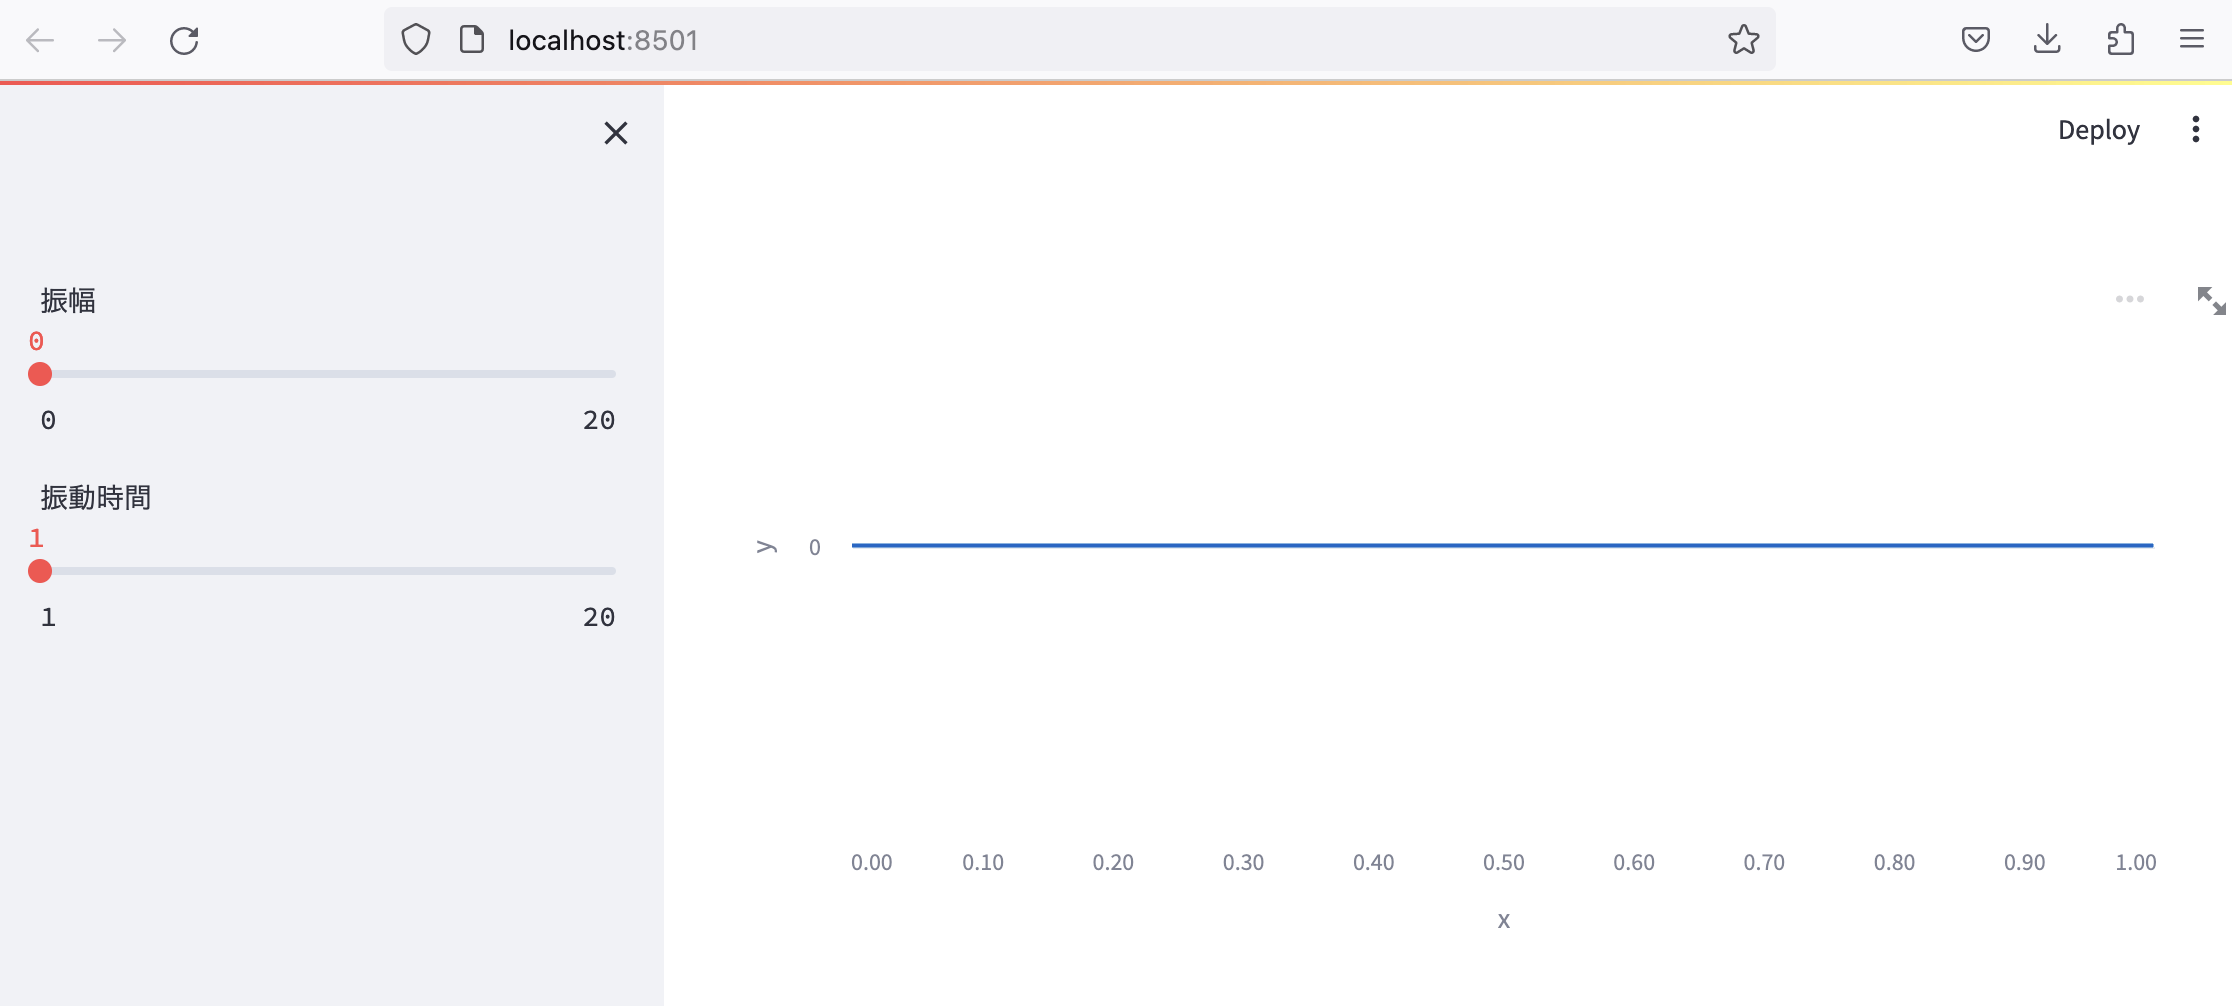Bookmark this page with the star
This screenshot has height=1006, width=2232.
1743,40
